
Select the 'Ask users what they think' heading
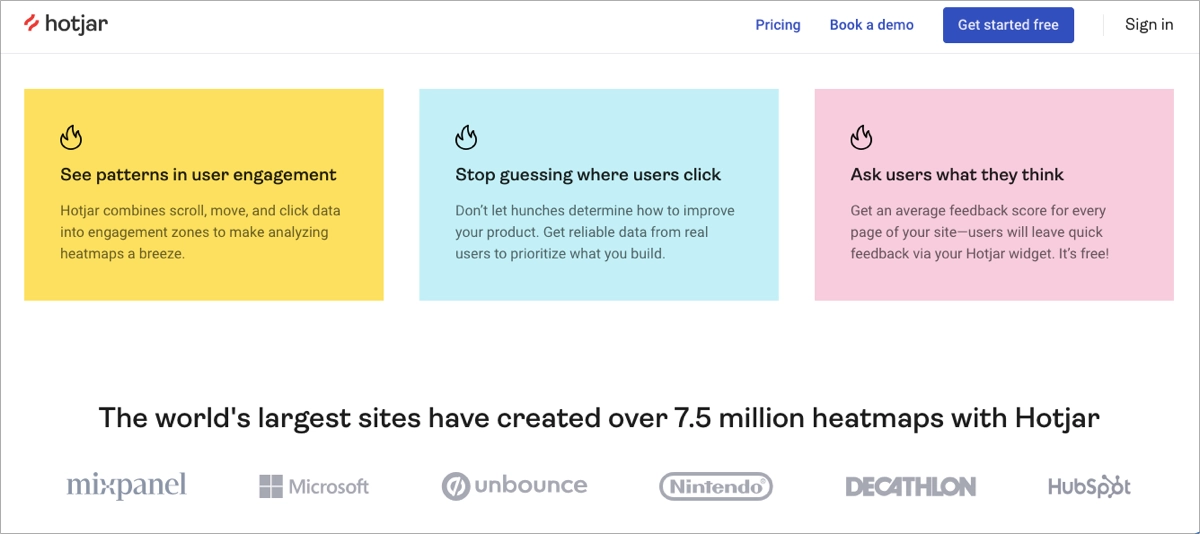click(957, 175)
